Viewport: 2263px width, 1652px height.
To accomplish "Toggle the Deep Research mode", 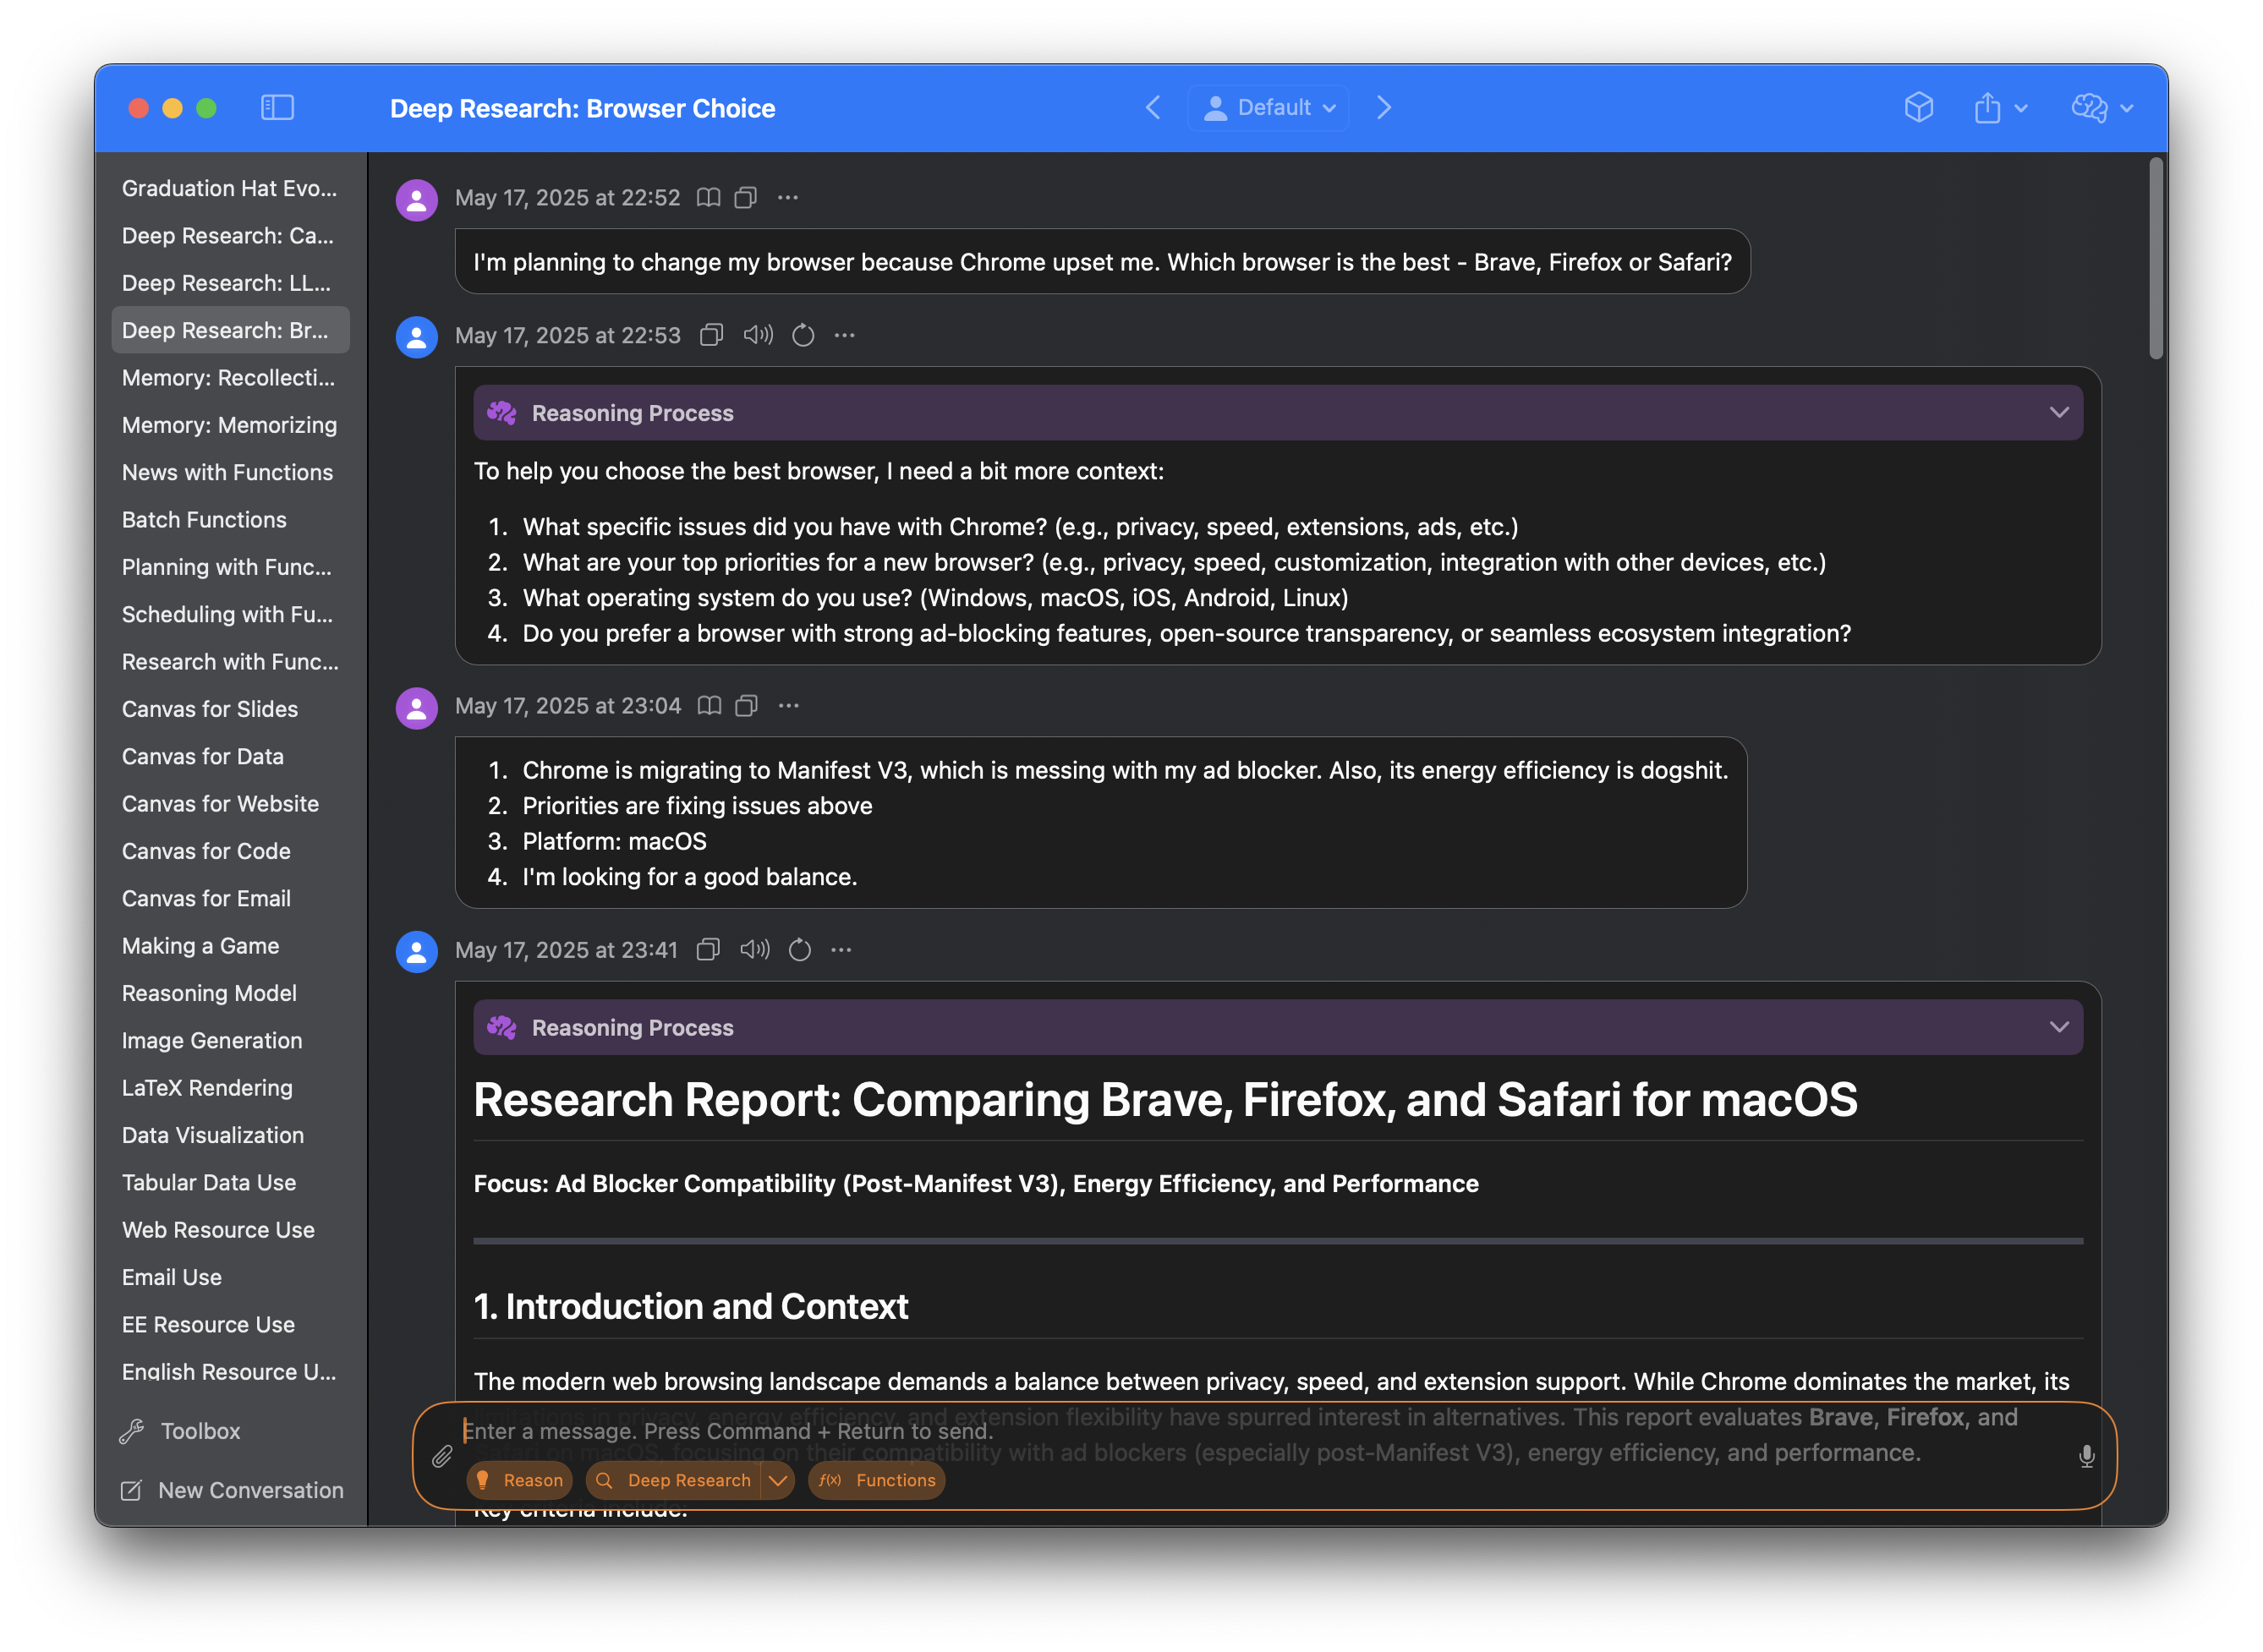I will click(674, 1480).
